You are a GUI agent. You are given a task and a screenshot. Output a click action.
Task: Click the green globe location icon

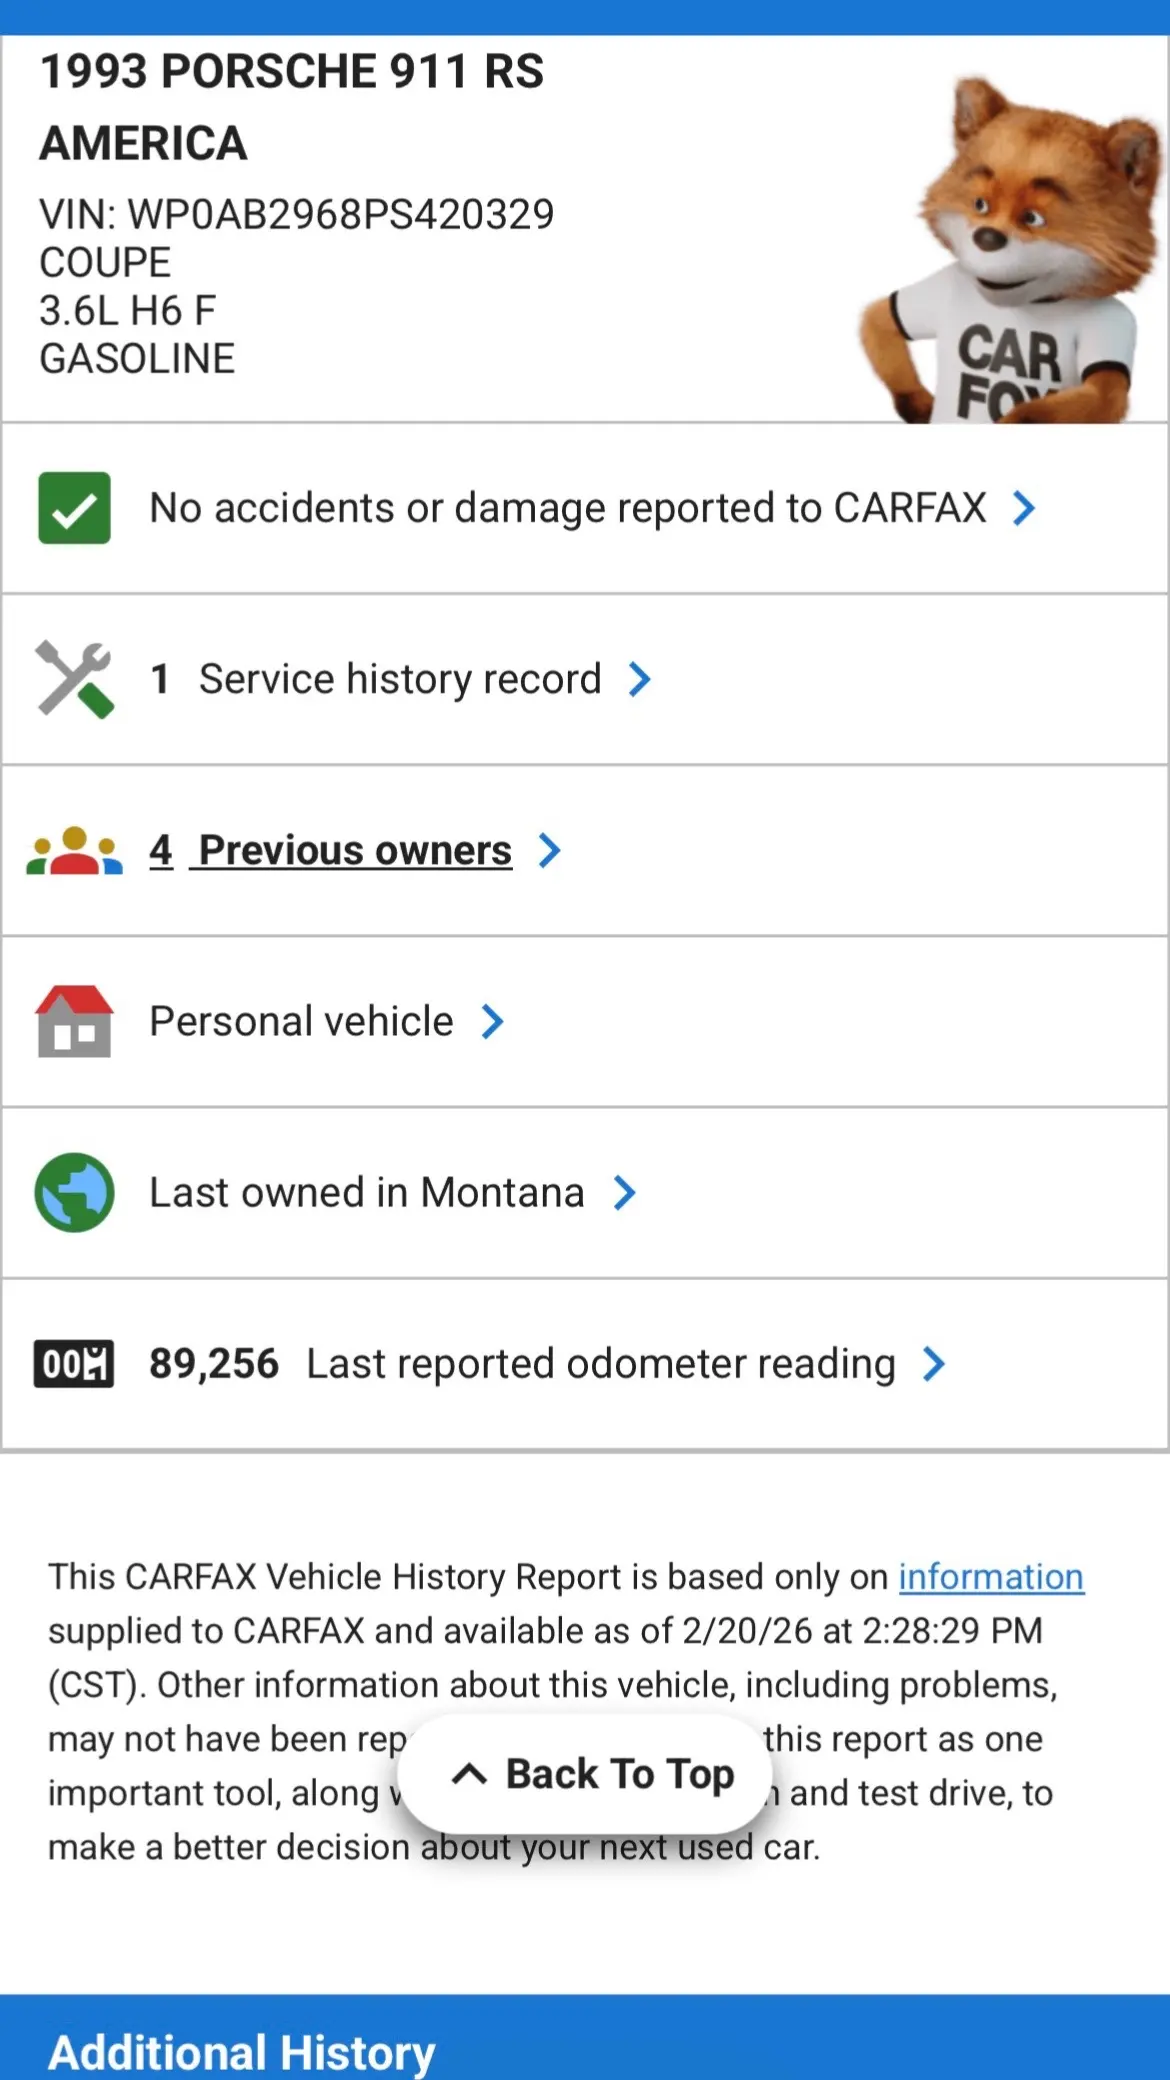(x=74, y=1193)
